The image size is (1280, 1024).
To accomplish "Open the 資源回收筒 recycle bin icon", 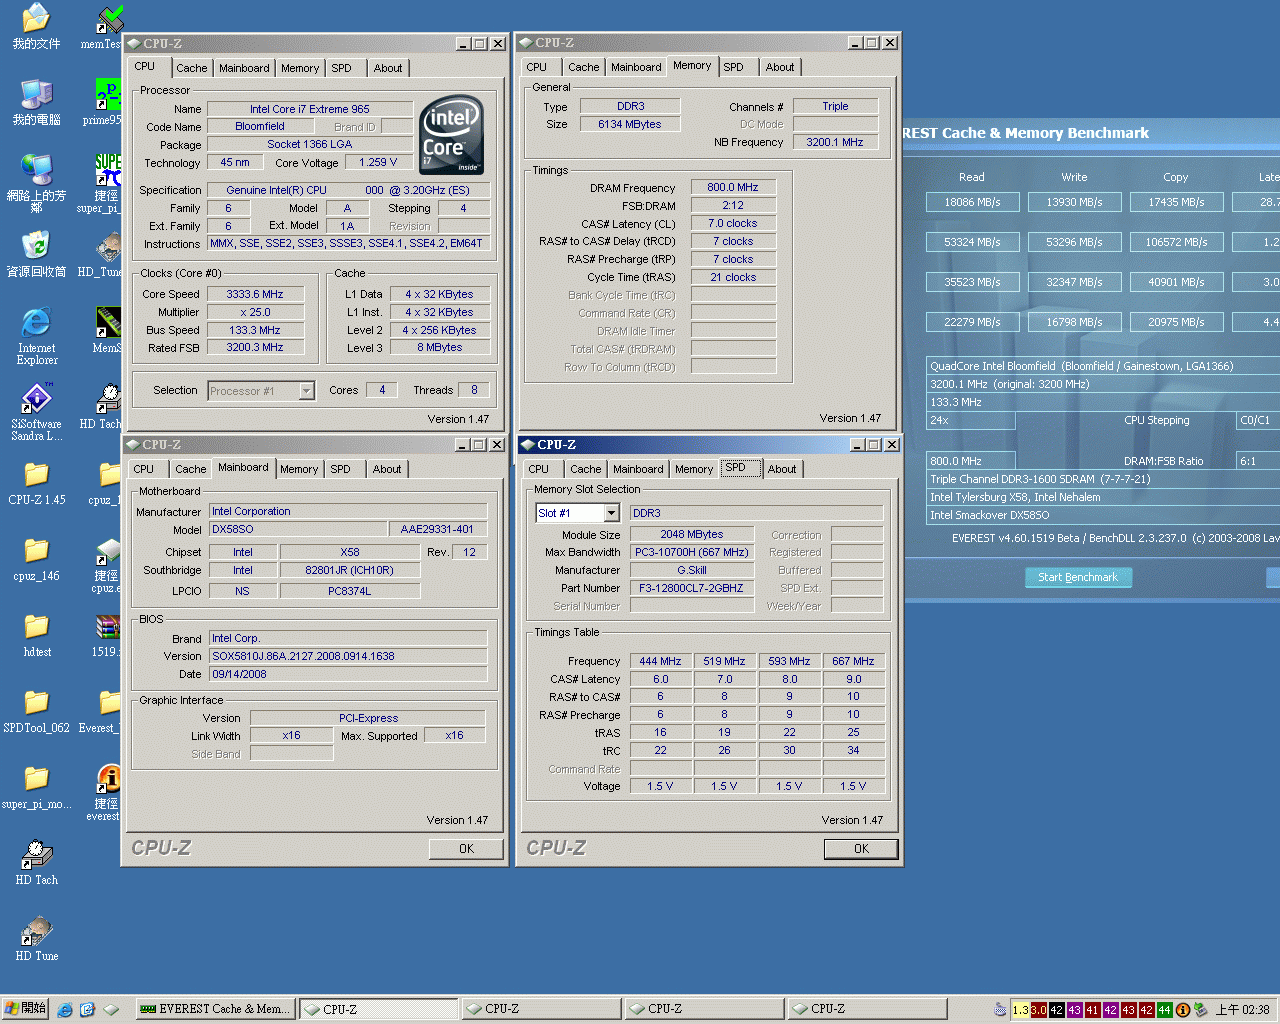I will [x=36, y=254].
